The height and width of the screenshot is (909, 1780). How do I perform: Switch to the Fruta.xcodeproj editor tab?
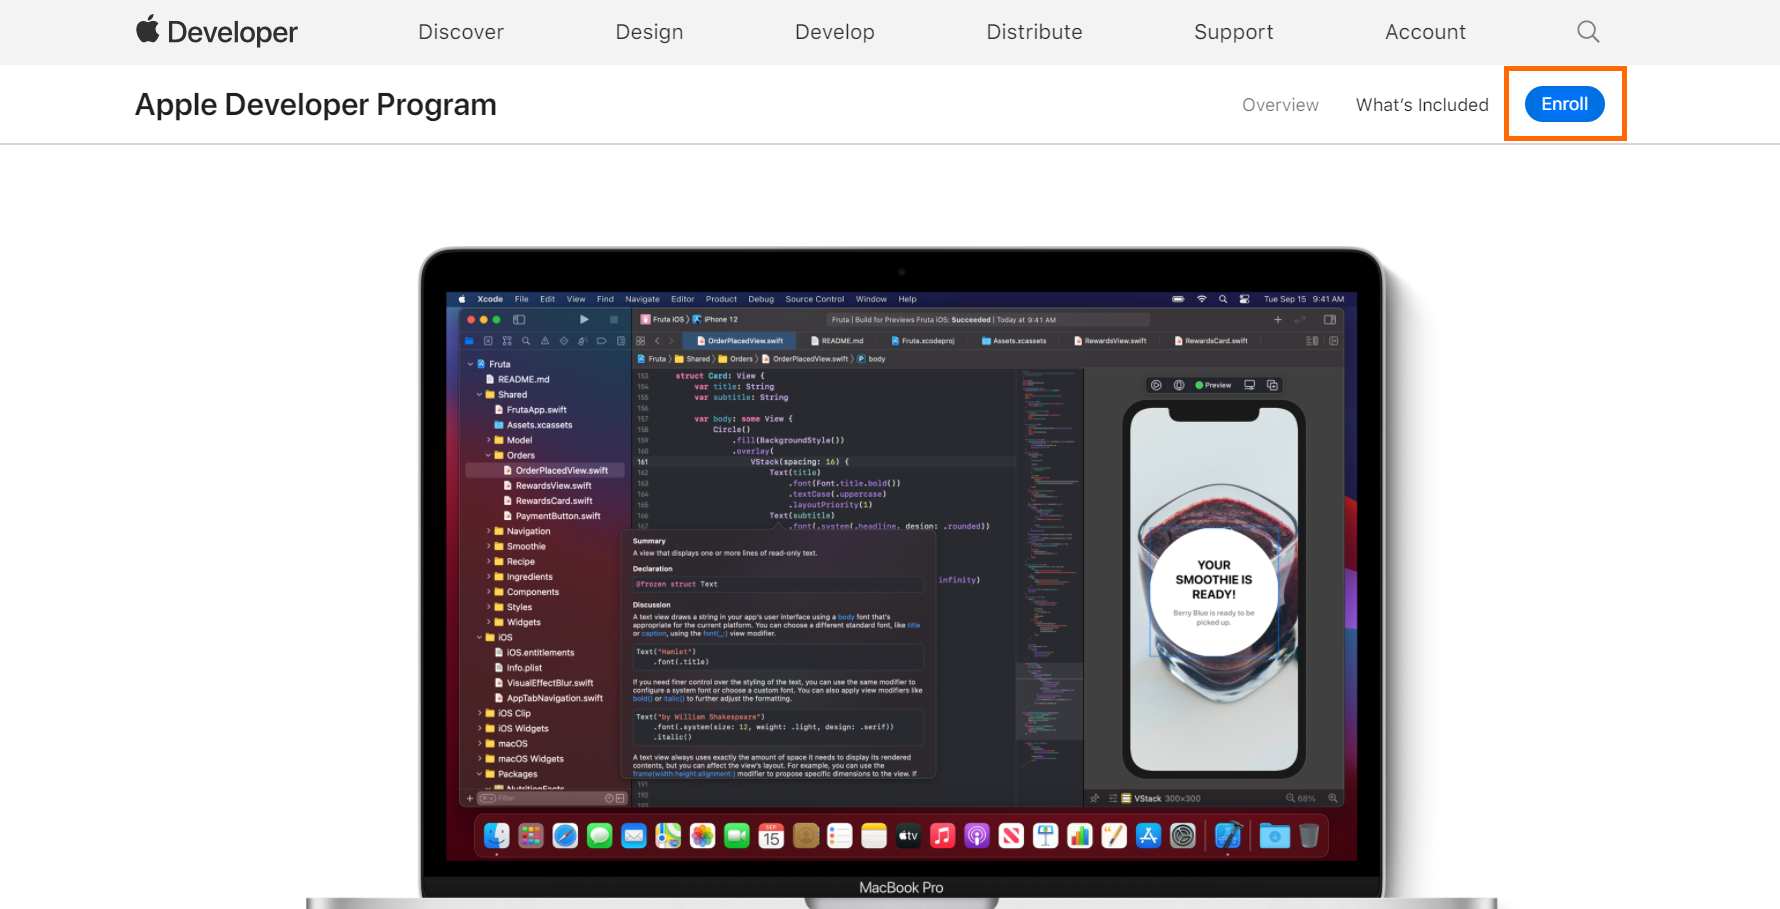tap(922, 341)
